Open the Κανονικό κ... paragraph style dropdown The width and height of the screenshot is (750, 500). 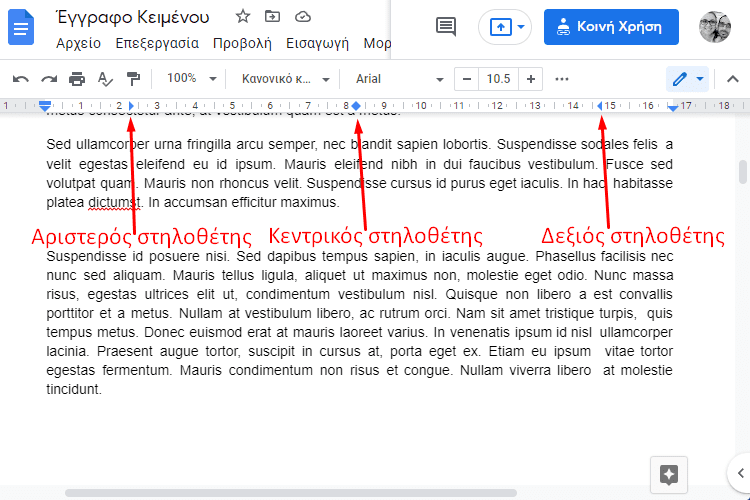(x=286, y=79)
